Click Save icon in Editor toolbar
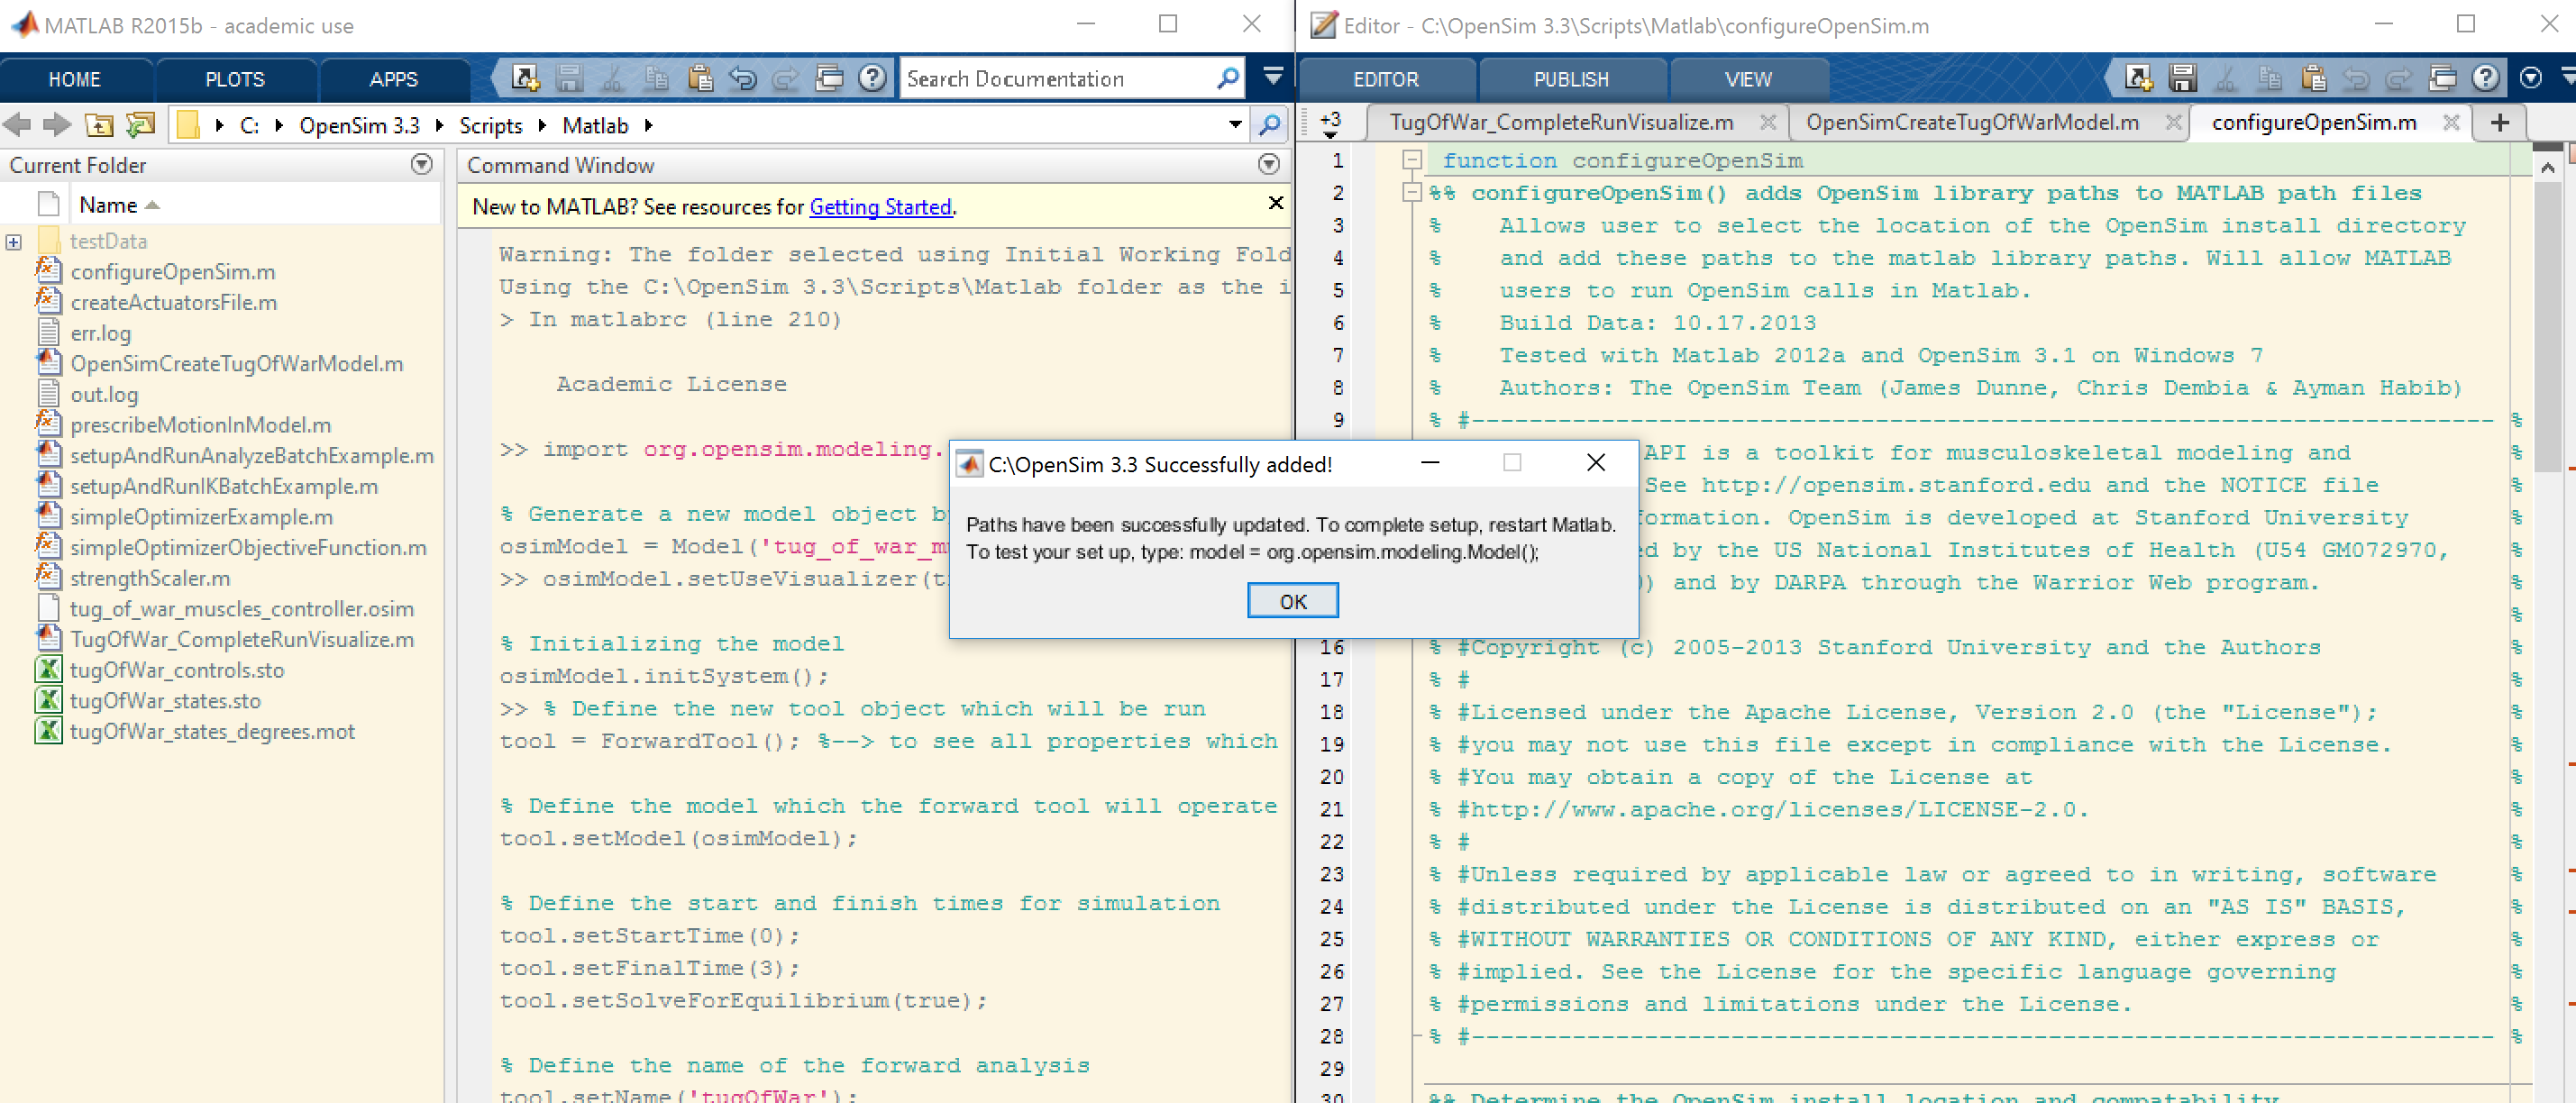2576x1103 pixels. (2183, 78)
